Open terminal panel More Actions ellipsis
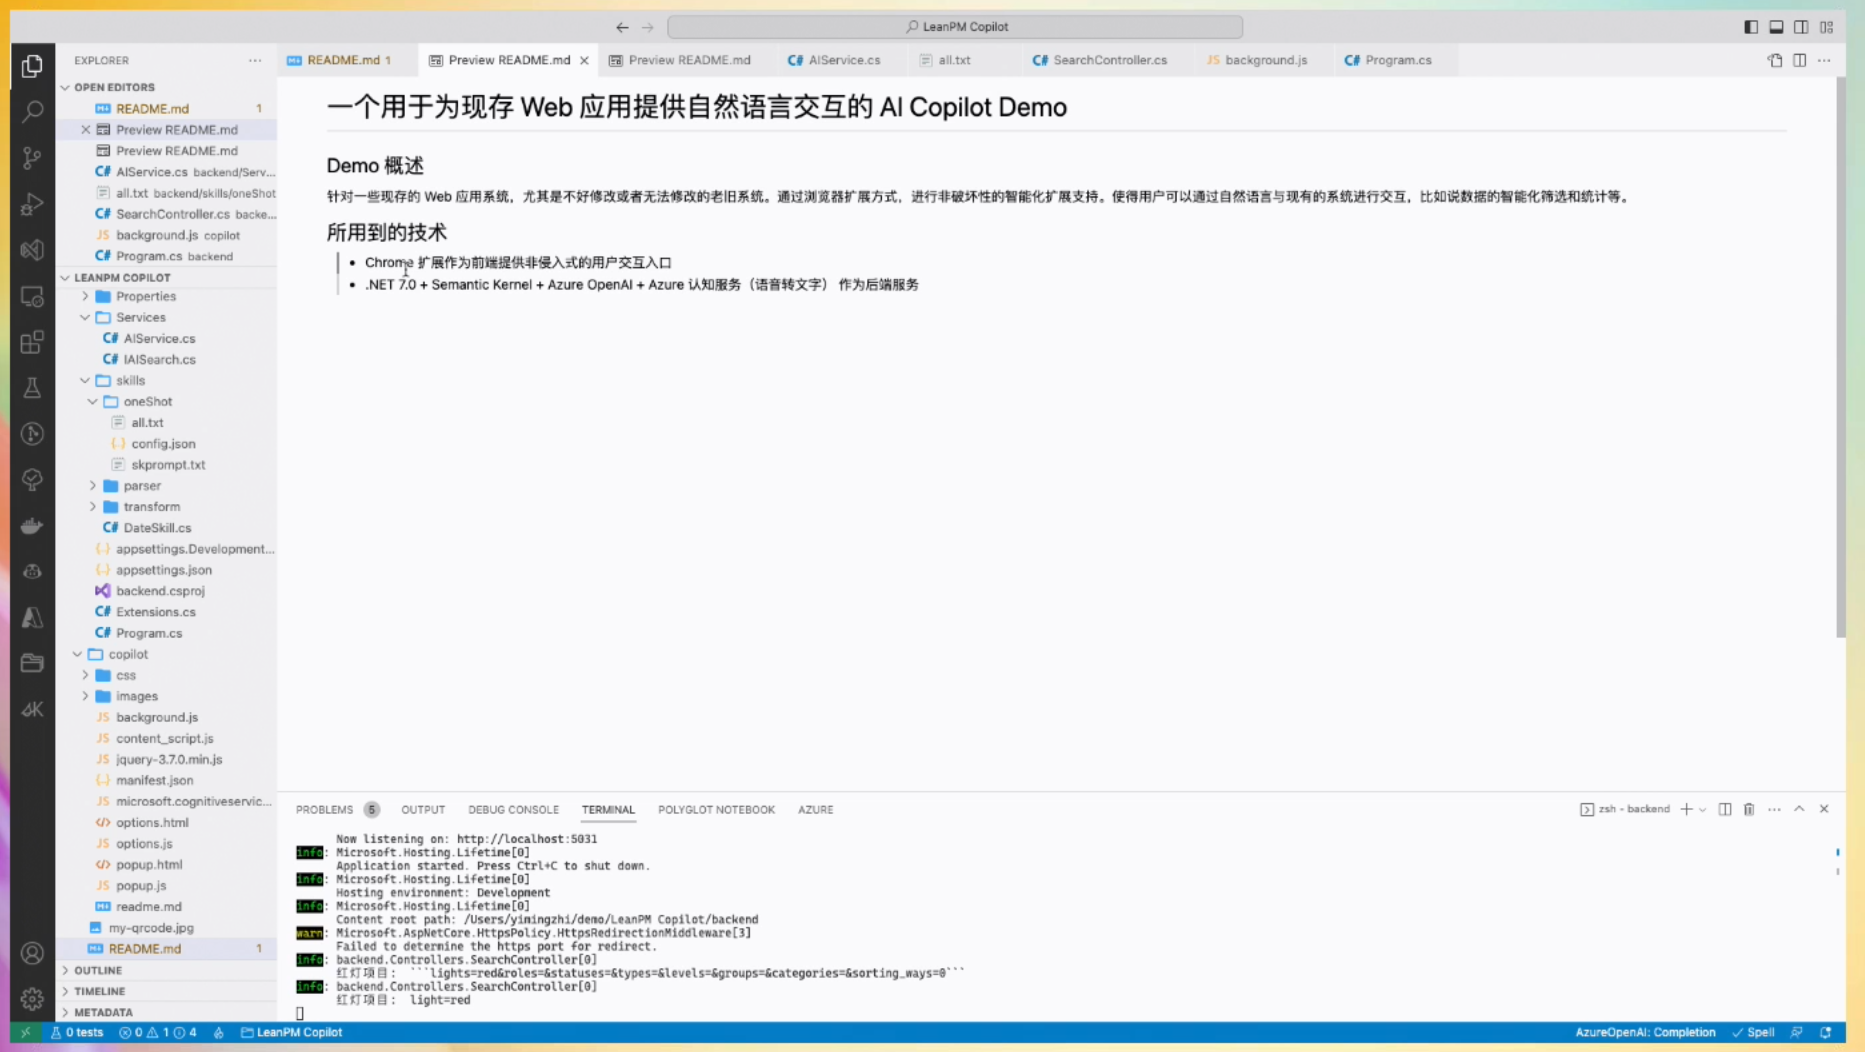The image size is (1865, 1052). [x=1774, y=809]
